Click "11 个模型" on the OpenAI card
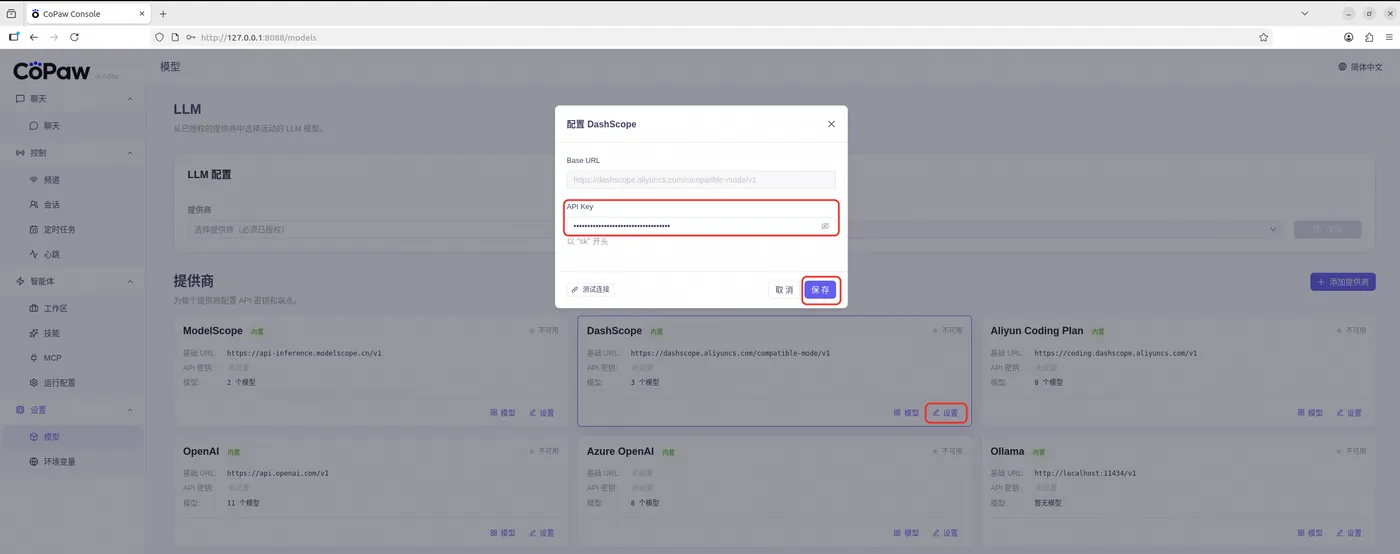Screen dimensions: 1400x554 [243, 503]
